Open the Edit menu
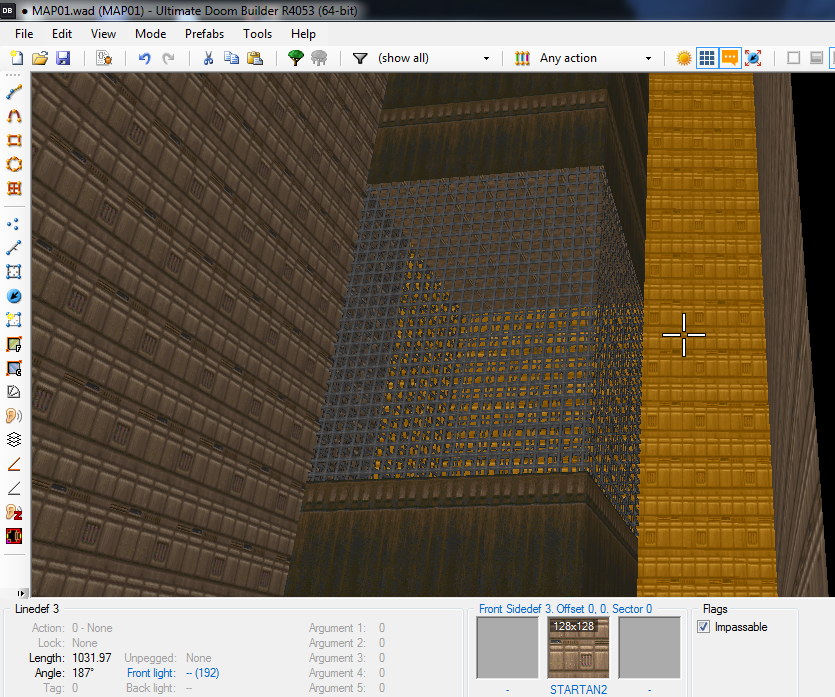Image resolution: width=835 pixels, height=697 pixels. coord(62,34)
